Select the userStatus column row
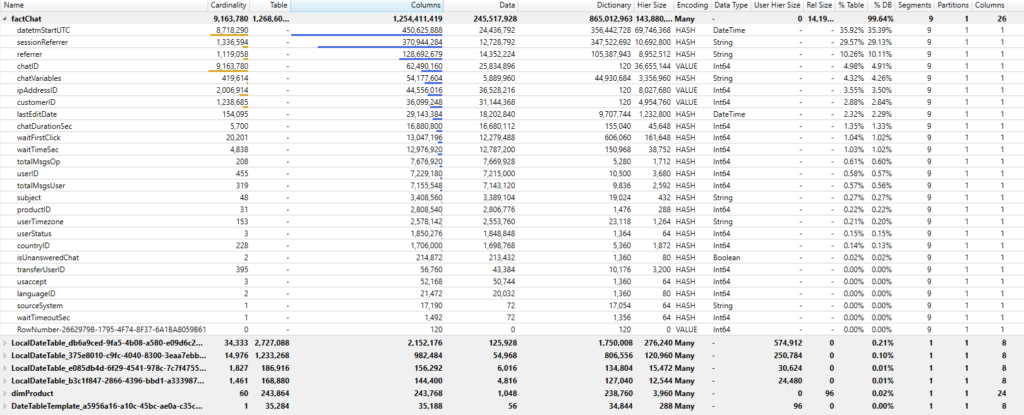 click(x=512, y=234)
